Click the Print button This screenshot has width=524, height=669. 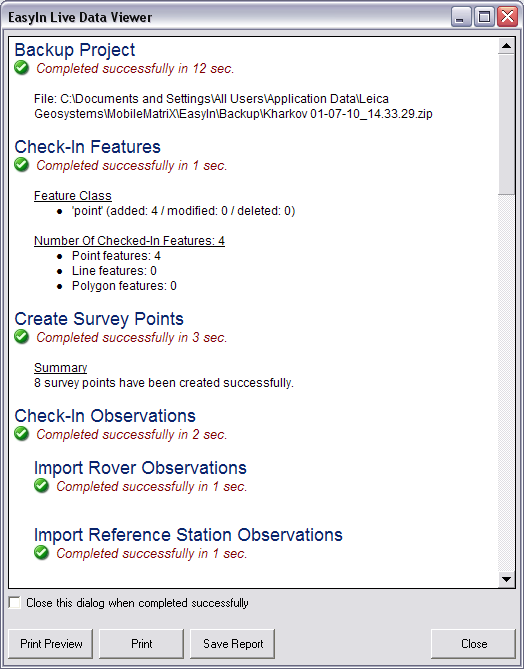point(142,643)
